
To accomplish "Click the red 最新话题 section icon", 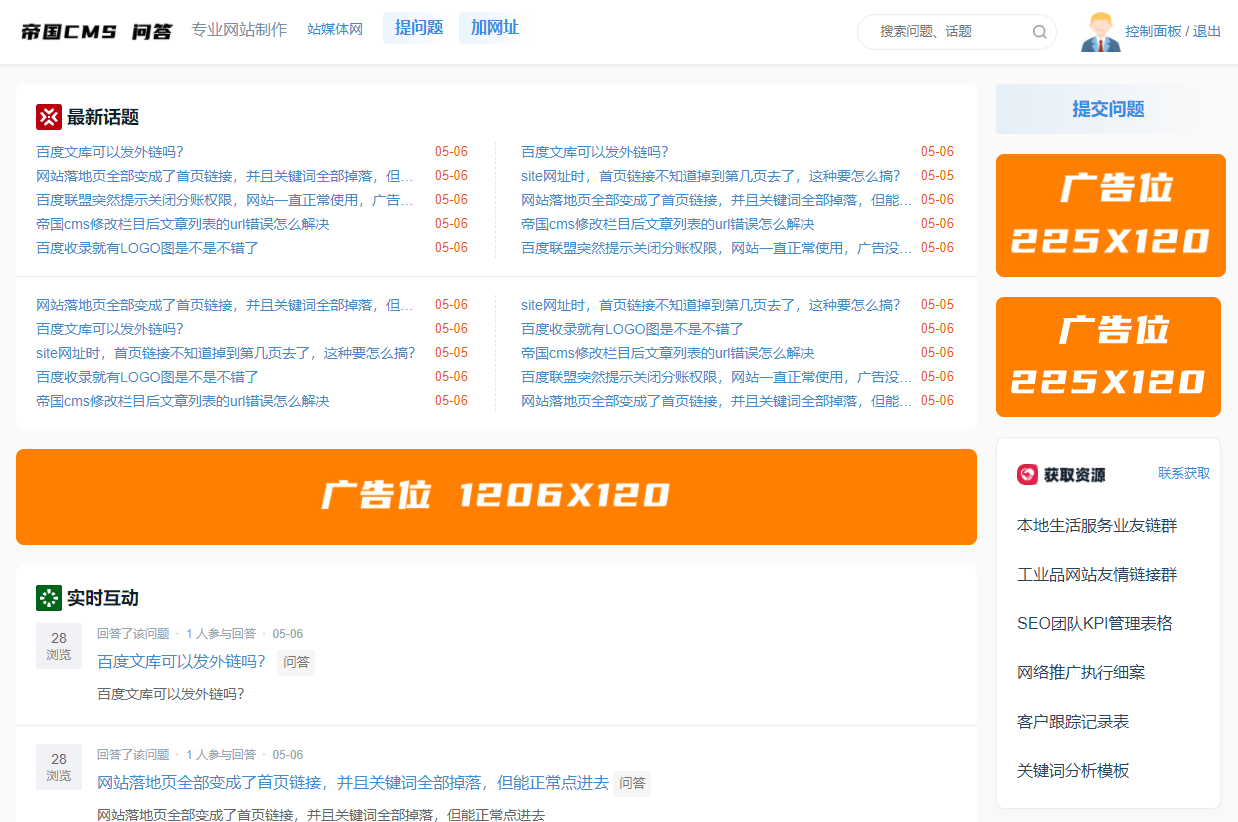I will 49,117.
